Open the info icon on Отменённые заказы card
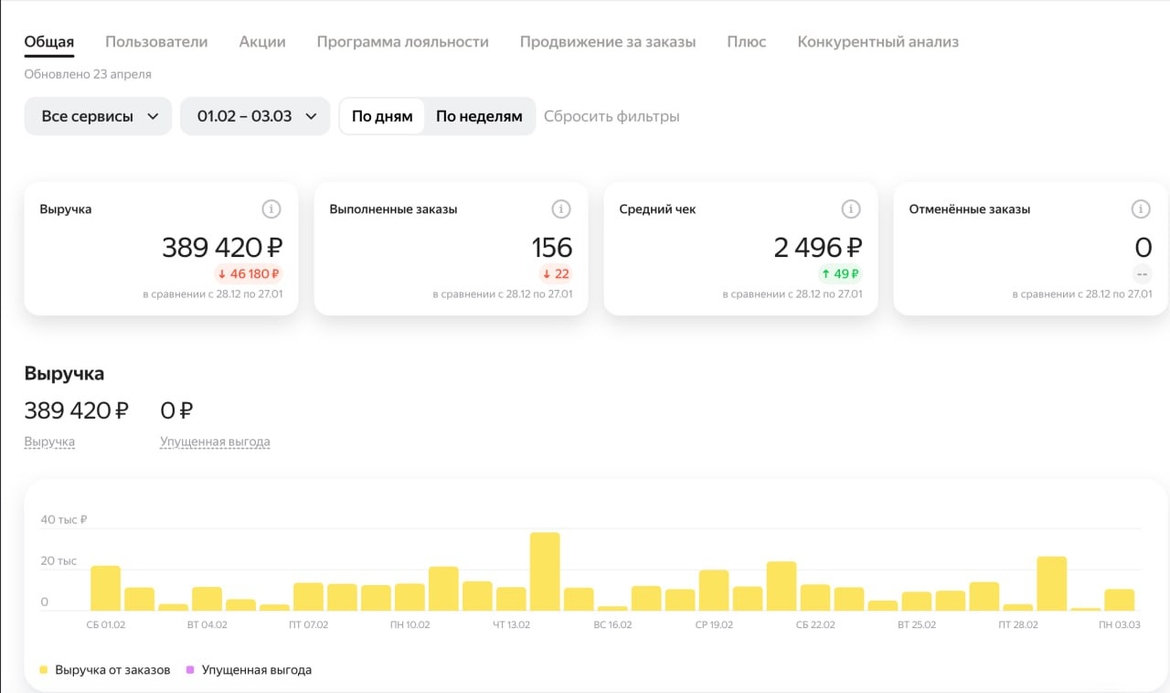Image resolution: width=1170 pixels, height=693 pixels. (x=1140, y=210)
